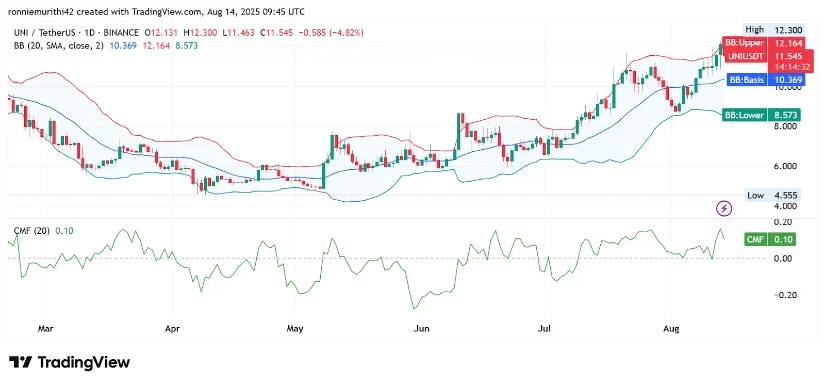825x385 pixels.
Task: Click the Mar label on time axis
Action: 46,329
